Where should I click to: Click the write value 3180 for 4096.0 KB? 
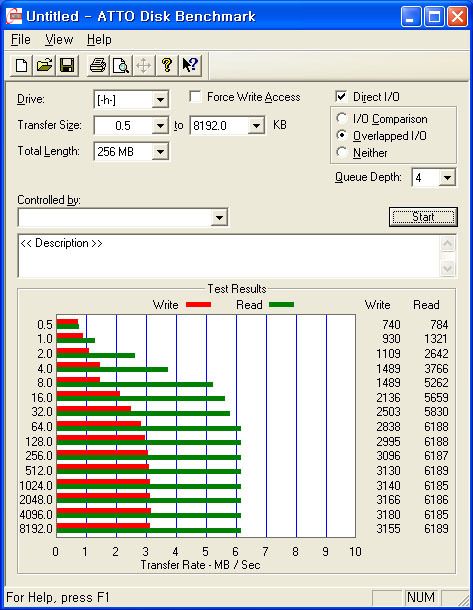(388, 515)
